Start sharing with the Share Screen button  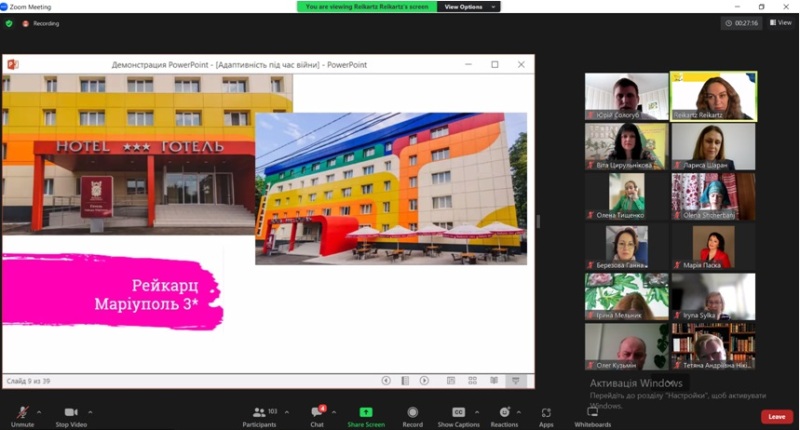(366, 416)
